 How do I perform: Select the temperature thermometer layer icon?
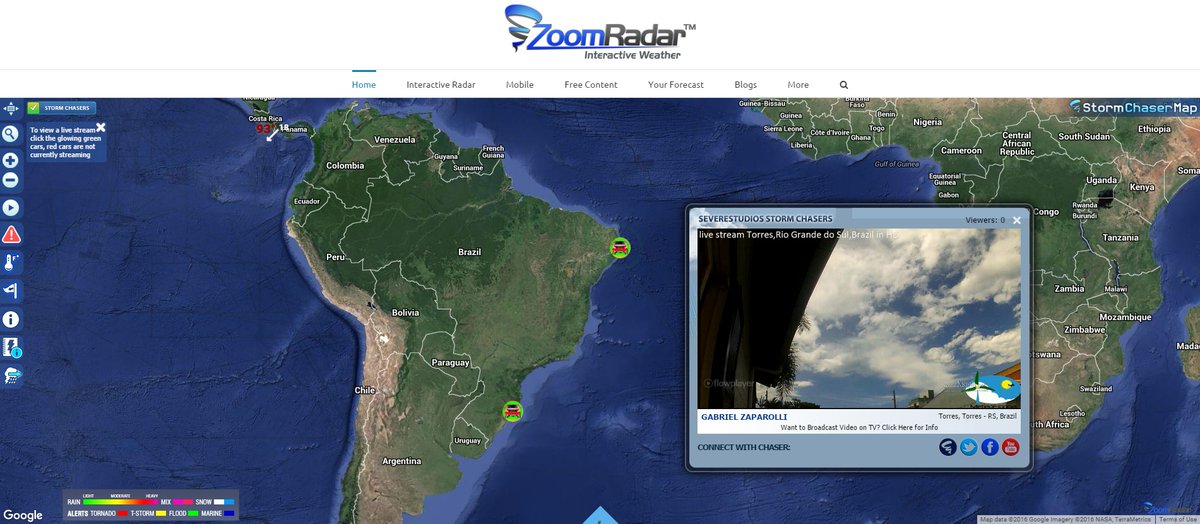pyautogui.click(x=11, y=263)
